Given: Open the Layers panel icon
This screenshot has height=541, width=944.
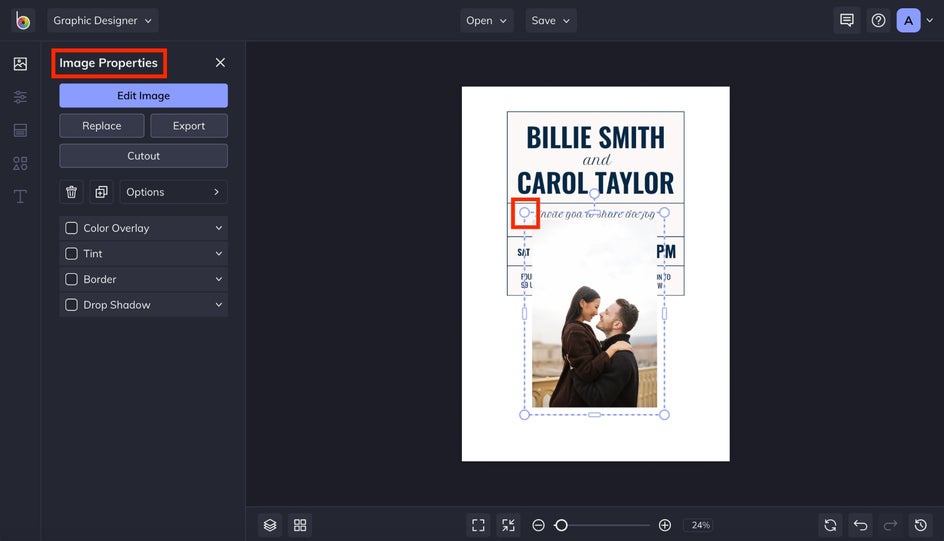Looking at the screenshot, I should coord(270,525).
